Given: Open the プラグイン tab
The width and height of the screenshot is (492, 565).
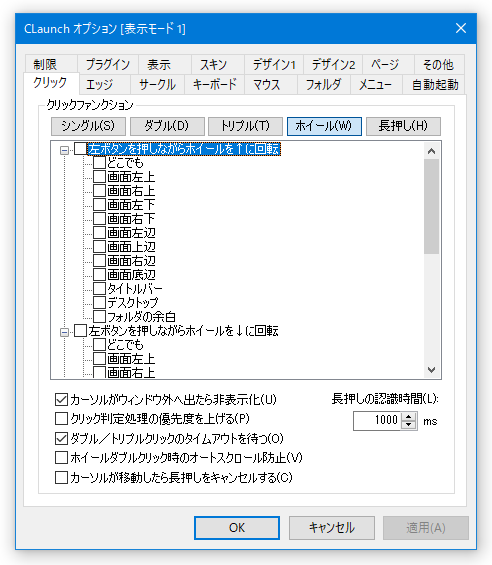Looking at the screenshot, I should coord(108,65).
